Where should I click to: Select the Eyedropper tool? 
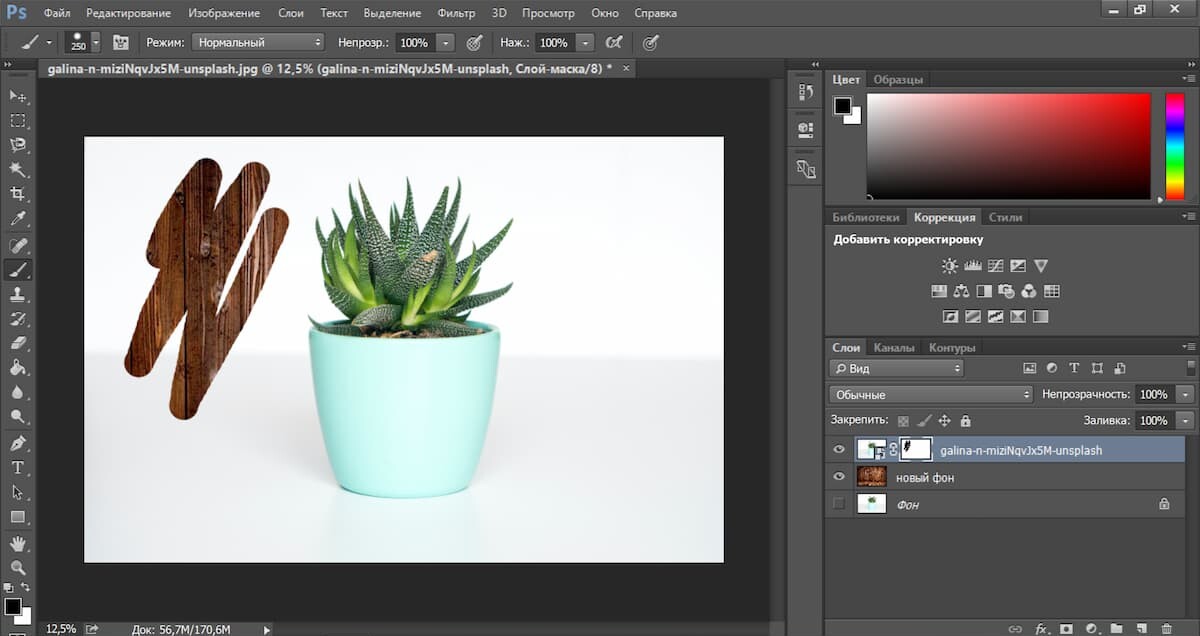(17, 219)
